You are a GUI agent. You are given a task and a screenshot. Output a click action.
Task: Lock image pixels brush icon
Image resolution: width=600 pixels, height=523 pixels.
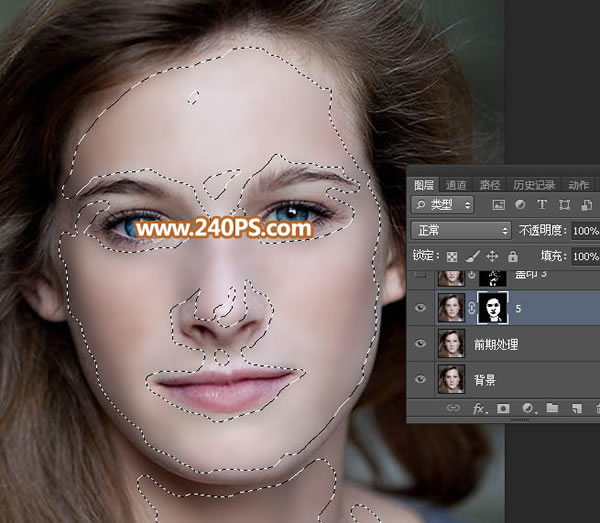point(473,256)
